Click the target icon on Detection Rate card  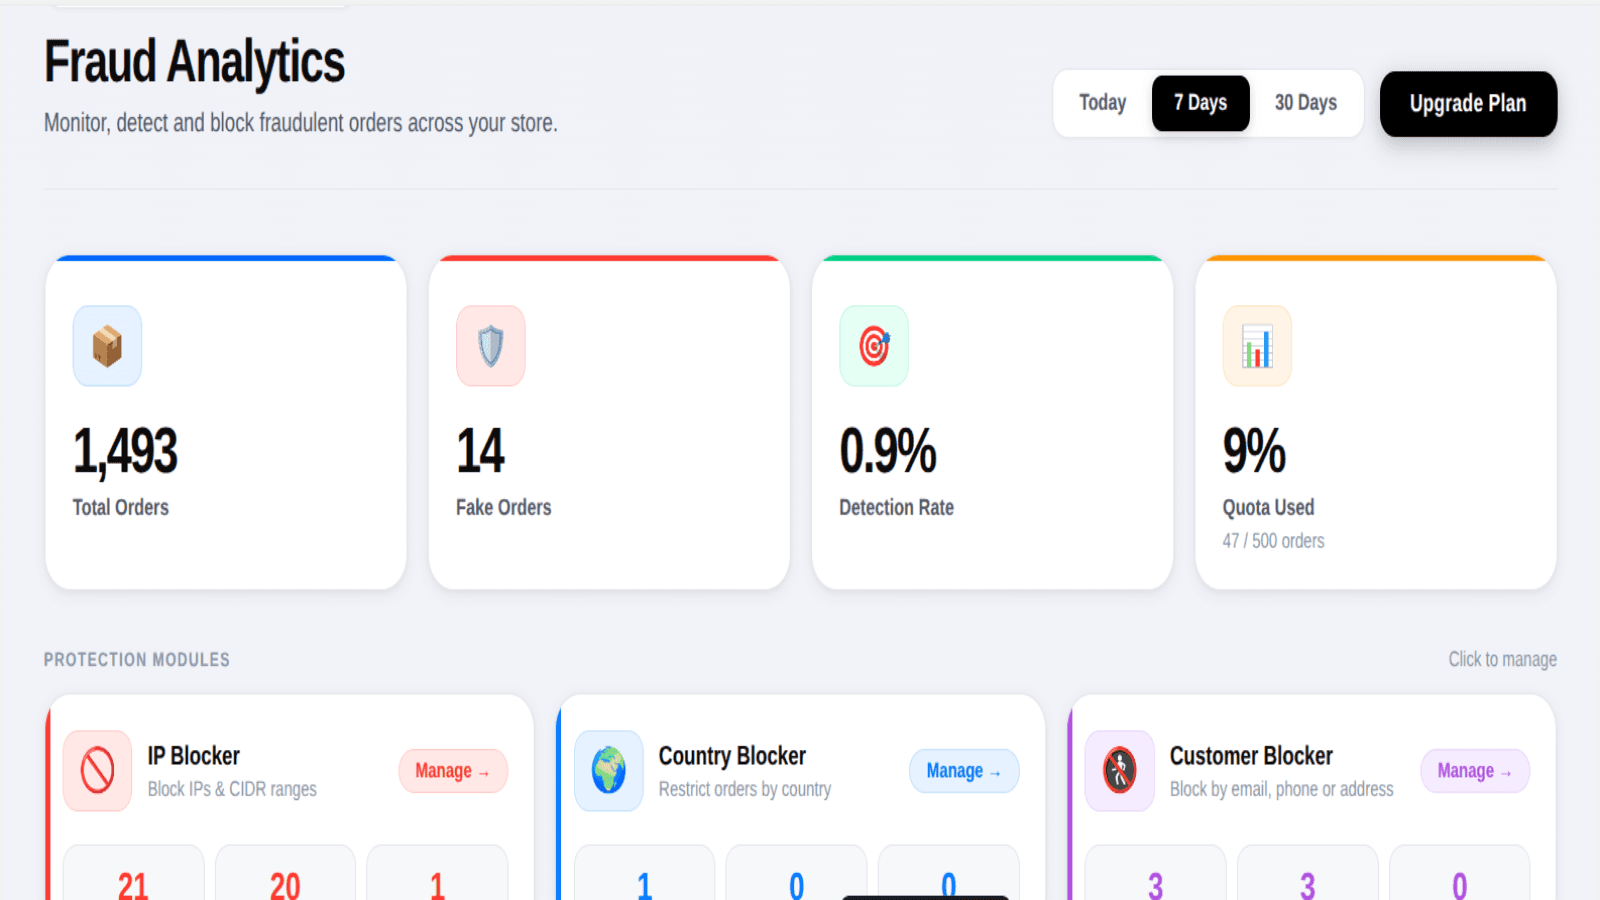tap(874, 346)
